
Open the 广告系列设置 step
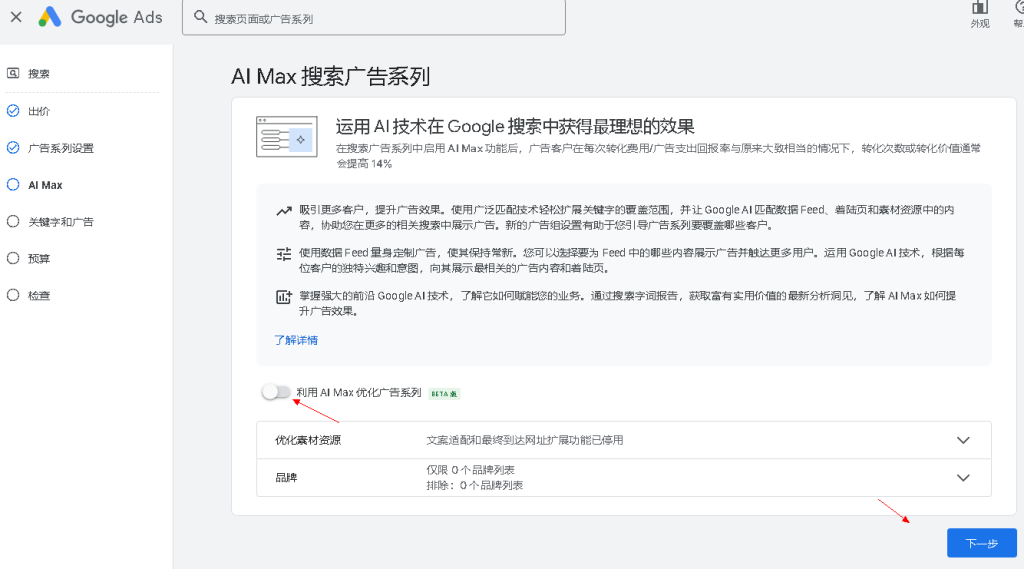click(61, 148)
